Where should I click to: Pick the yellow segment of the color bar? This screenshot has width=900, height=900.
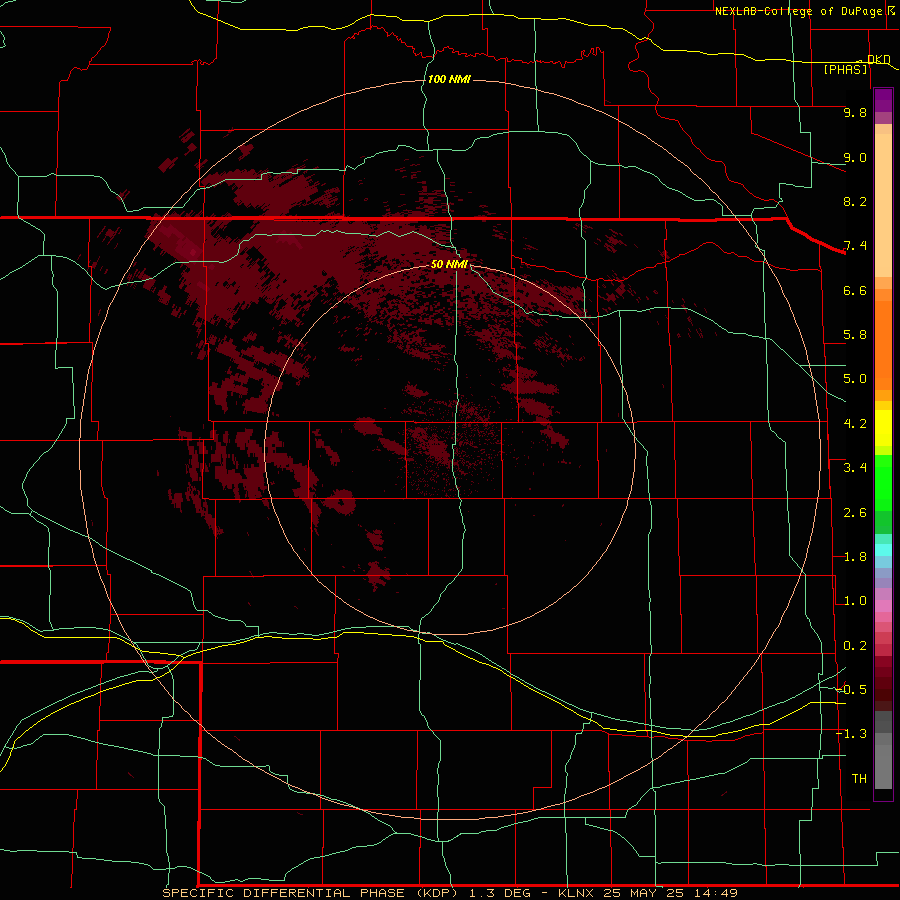[883, 428]
